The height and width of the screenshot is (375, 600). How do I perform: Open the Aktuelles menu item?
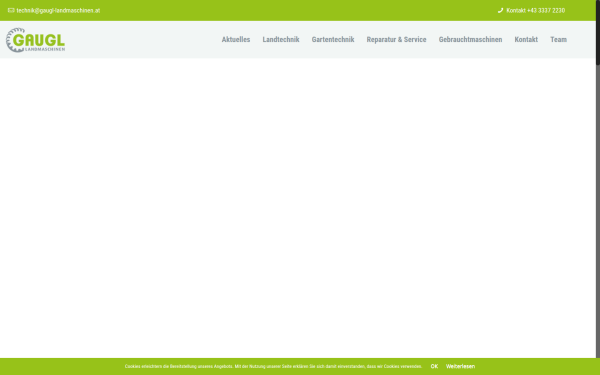pyautogui.click(x=236, y=39)
